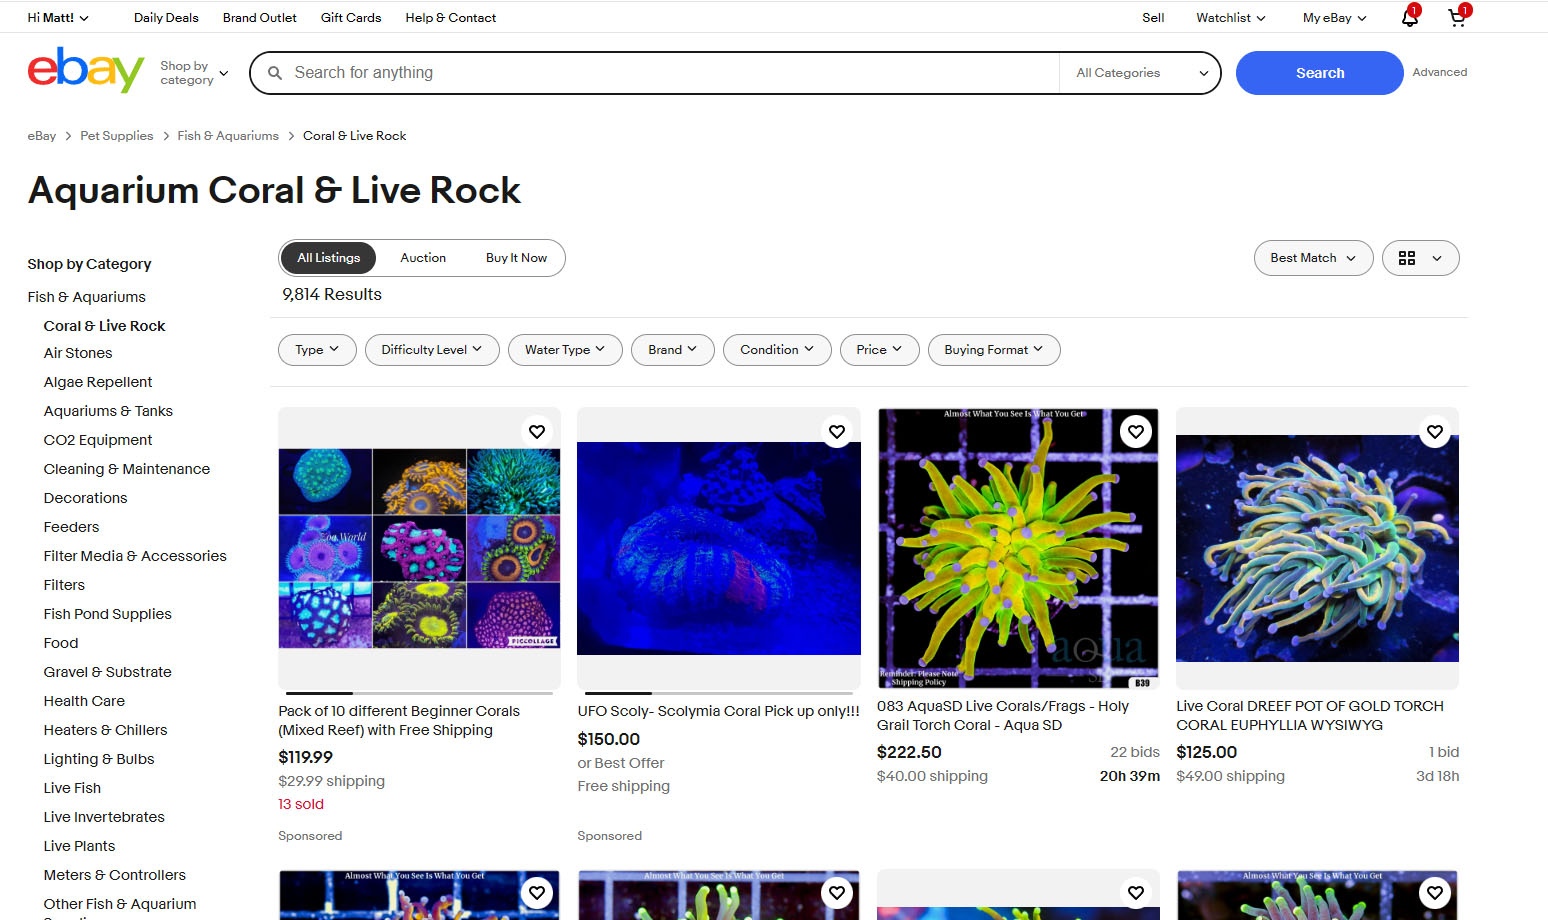Watch the DREEF POT OF GOLD TORCH listing
This screenshot has width=1548, height=920.
(1435, 431)
